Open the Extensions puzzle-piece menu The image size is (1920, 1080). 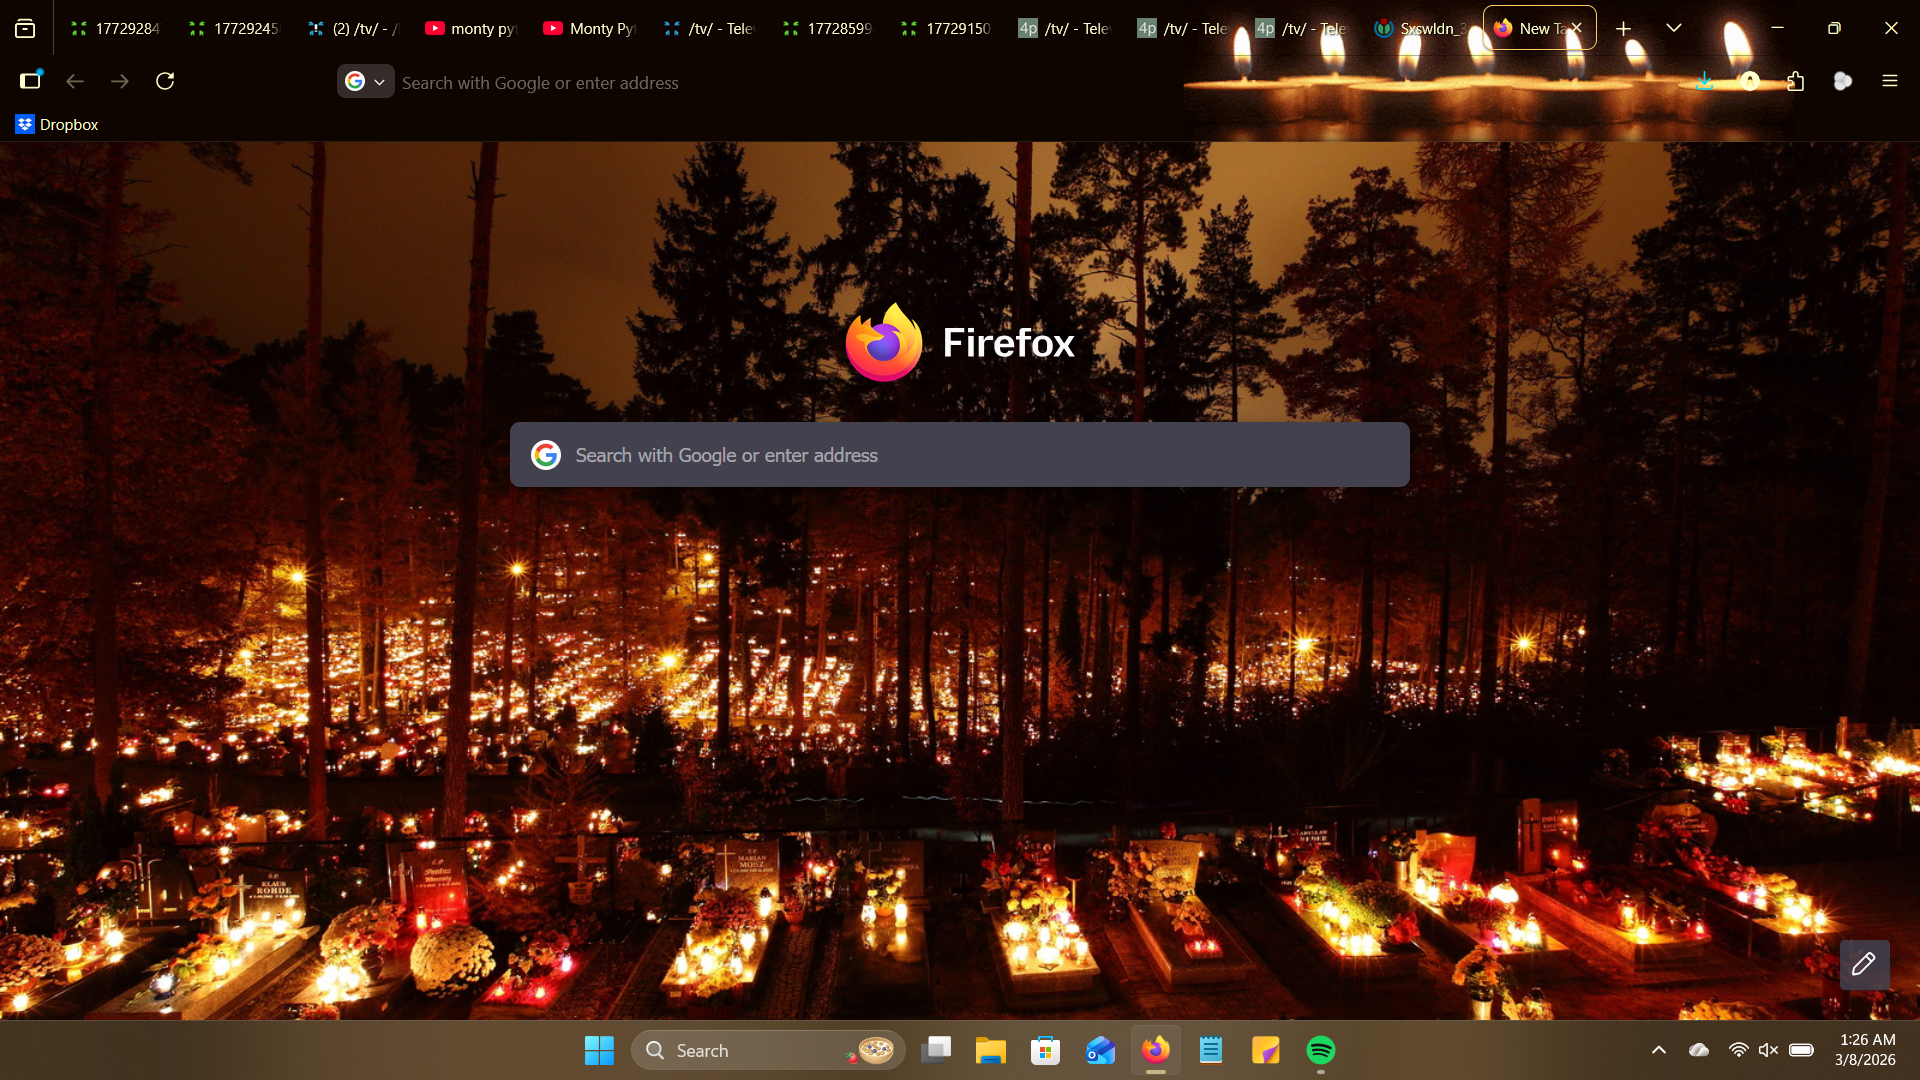pyautogui.click(x=1796, y=81)
